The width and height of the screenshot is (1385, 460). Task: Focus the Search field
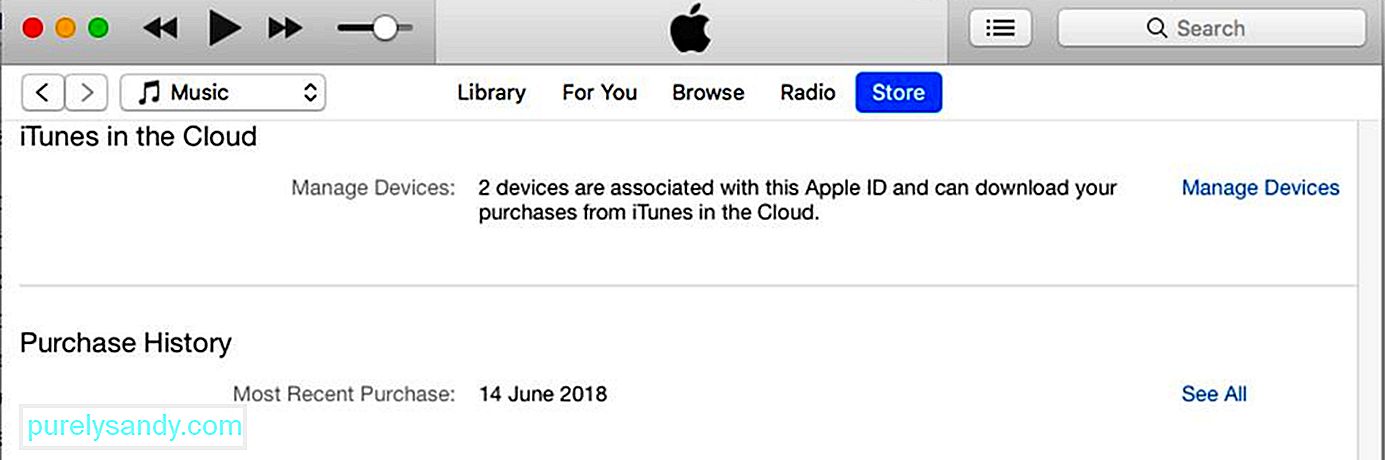pos(1211,28)
